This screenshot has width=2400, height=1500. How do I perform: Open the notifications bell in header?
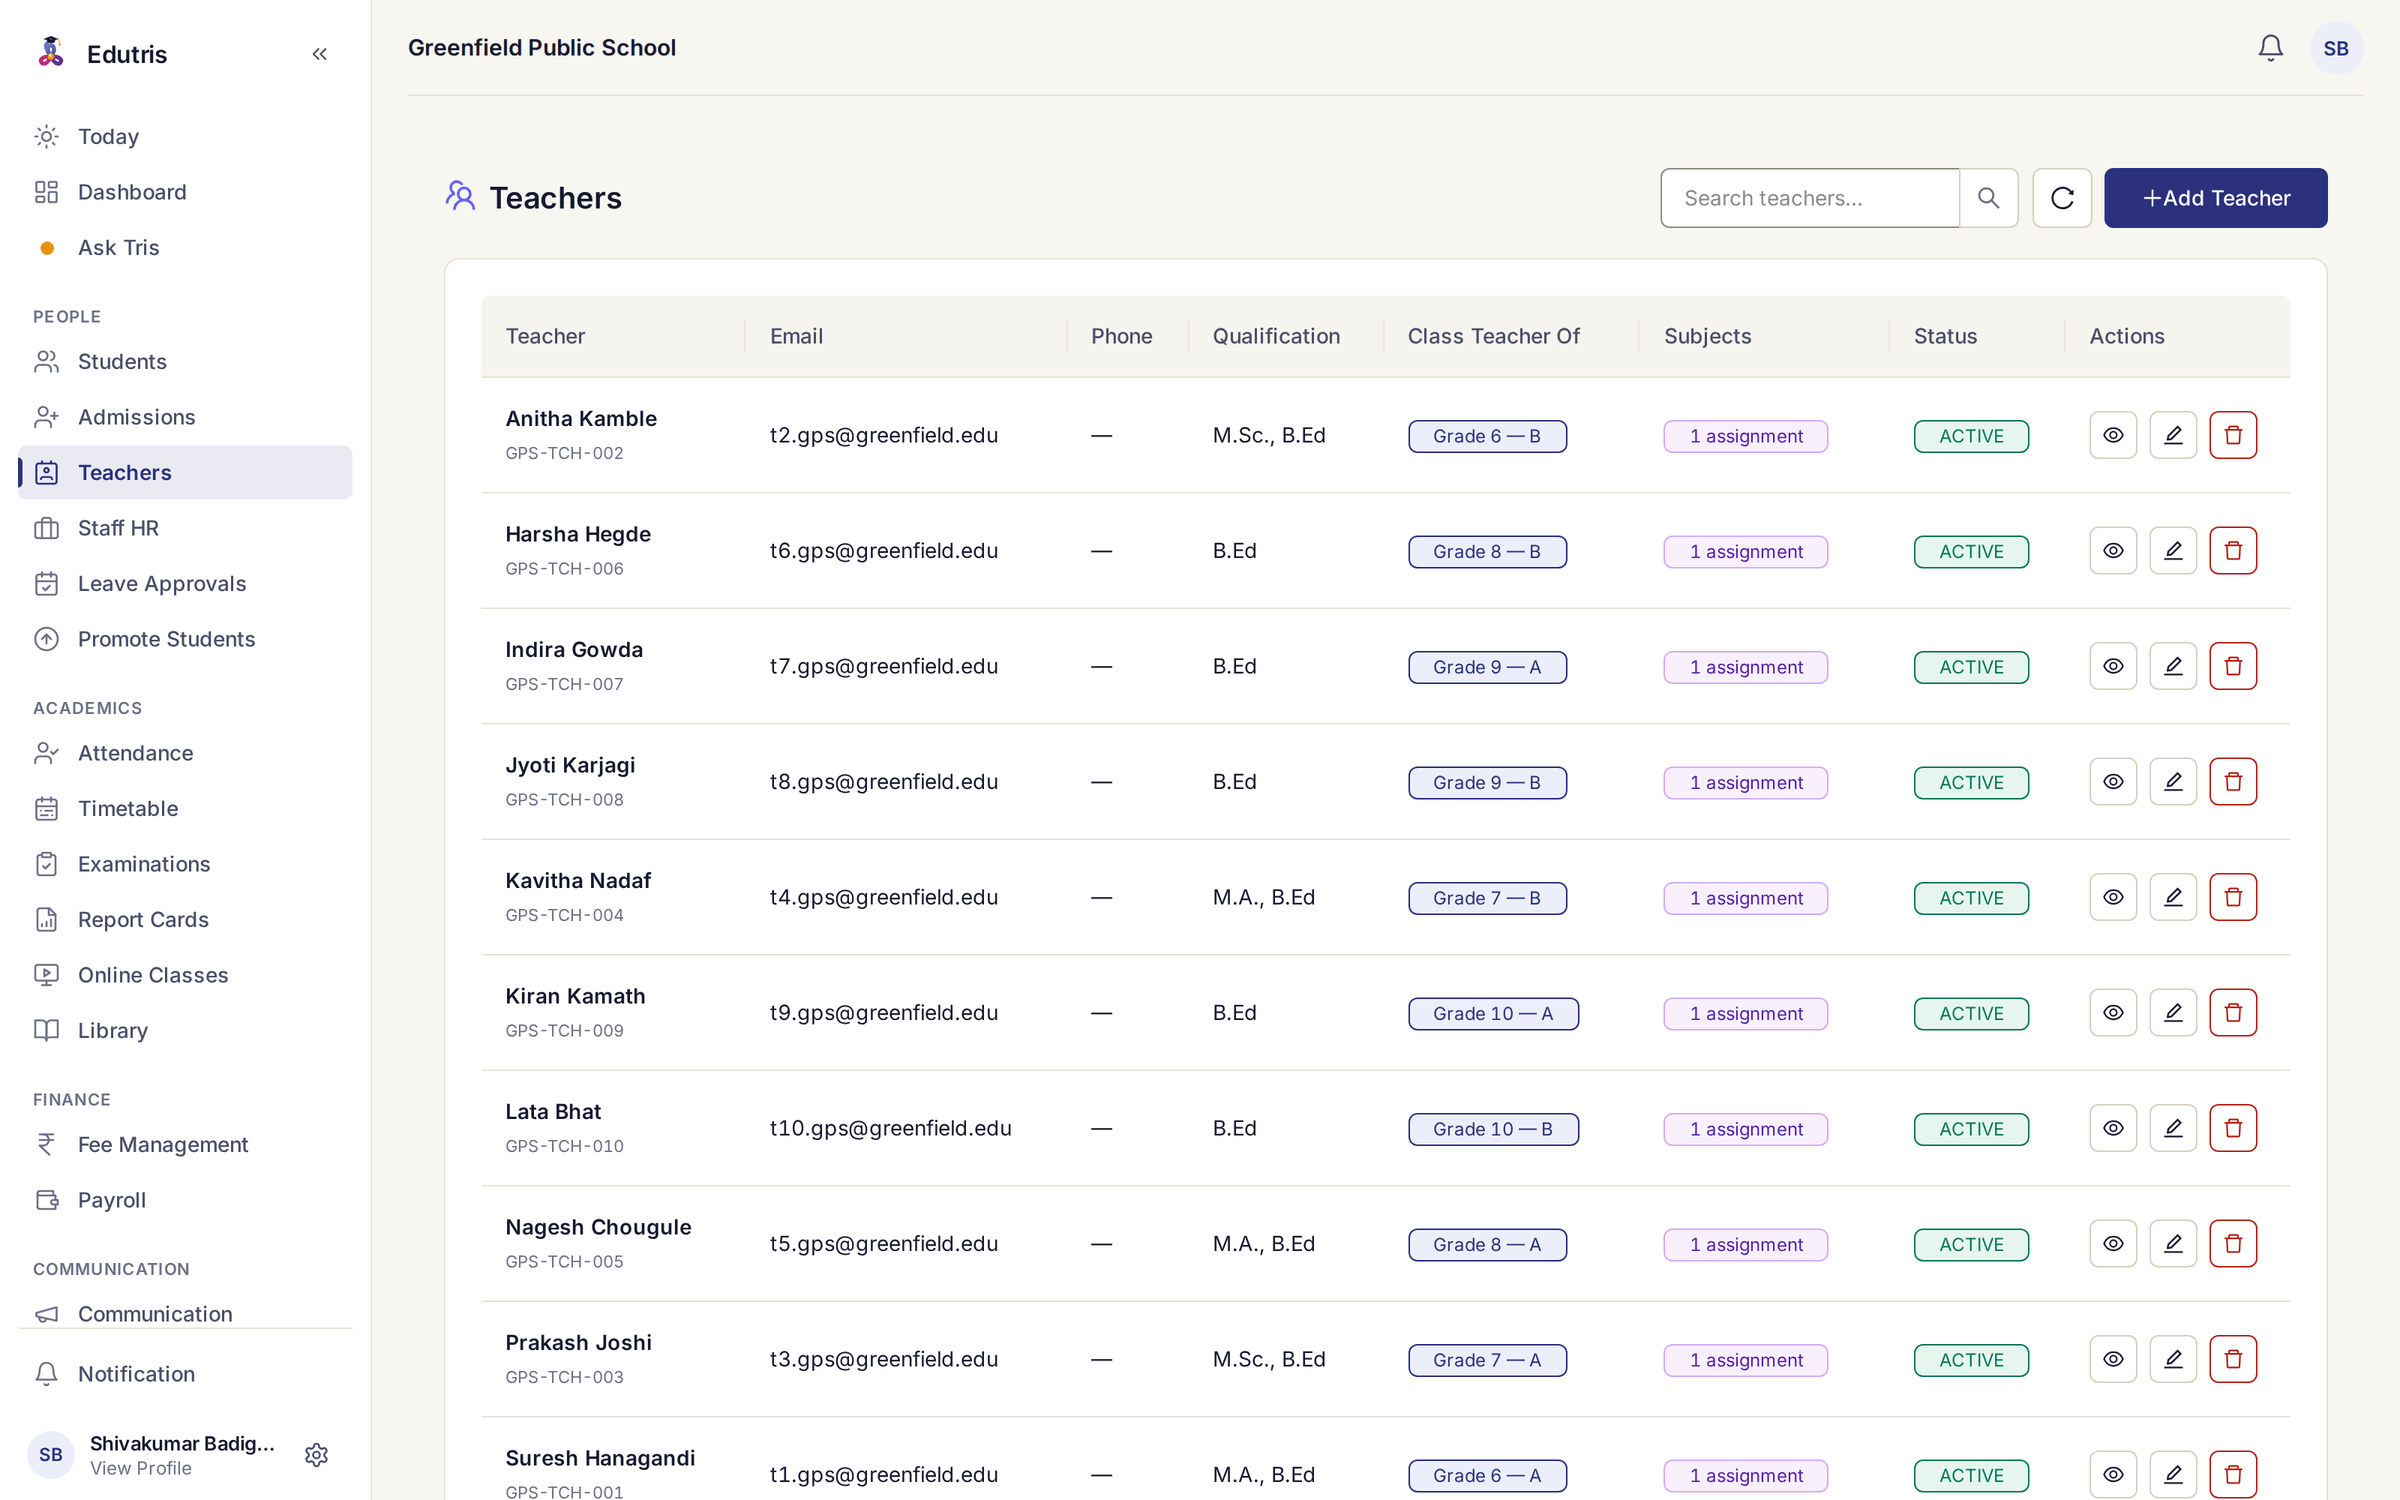[x=2270, y=48]
